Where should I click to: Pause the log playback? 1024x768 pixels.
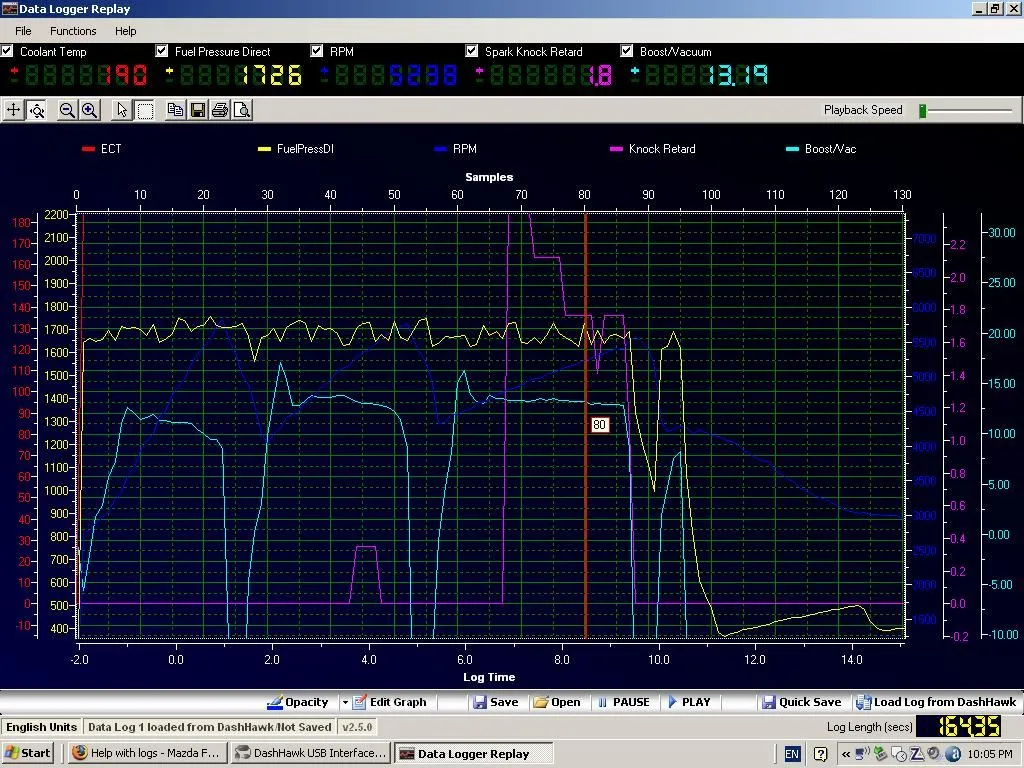(x=624, y=702)
